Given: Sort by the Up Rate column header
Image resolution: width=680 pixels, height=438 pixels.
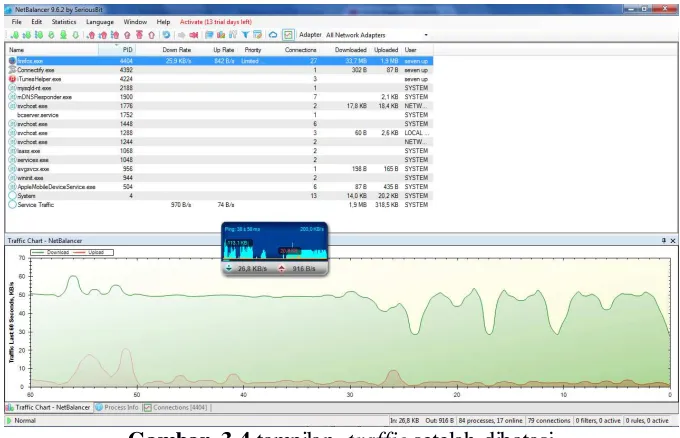Looking at the screenshot, I should point(214,50).
